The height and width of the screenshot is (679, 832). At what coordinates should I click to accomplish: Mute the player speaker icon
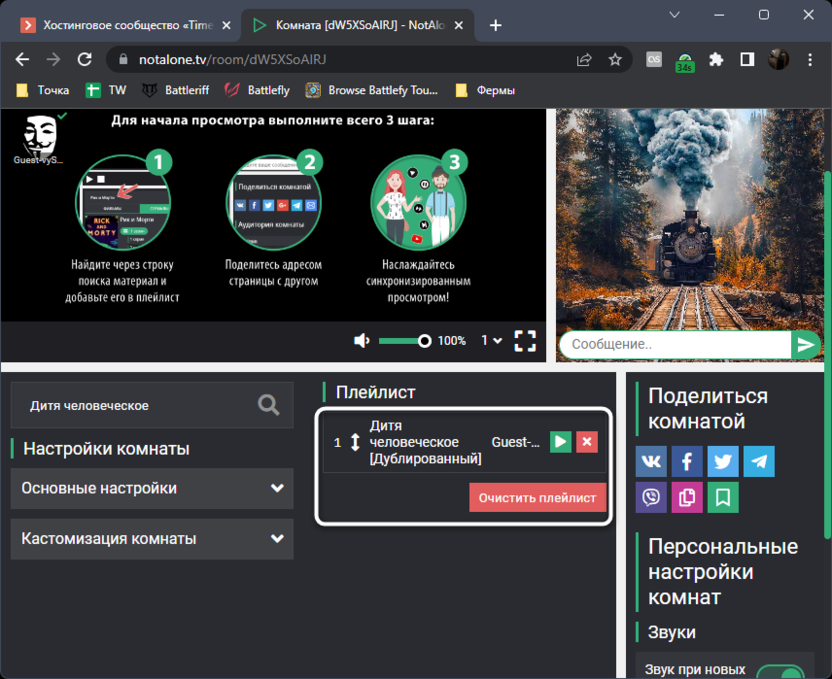(x=362, y=341)
